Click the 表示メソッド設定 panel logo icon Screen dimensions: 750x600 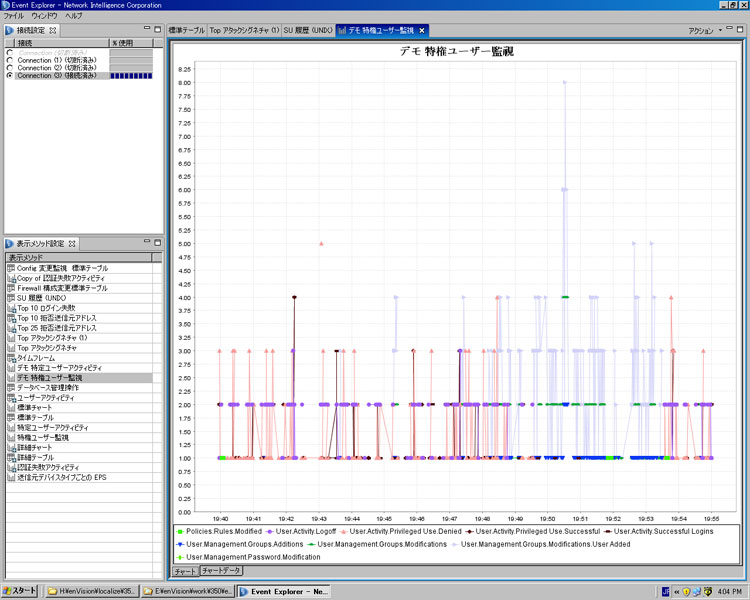8,244
